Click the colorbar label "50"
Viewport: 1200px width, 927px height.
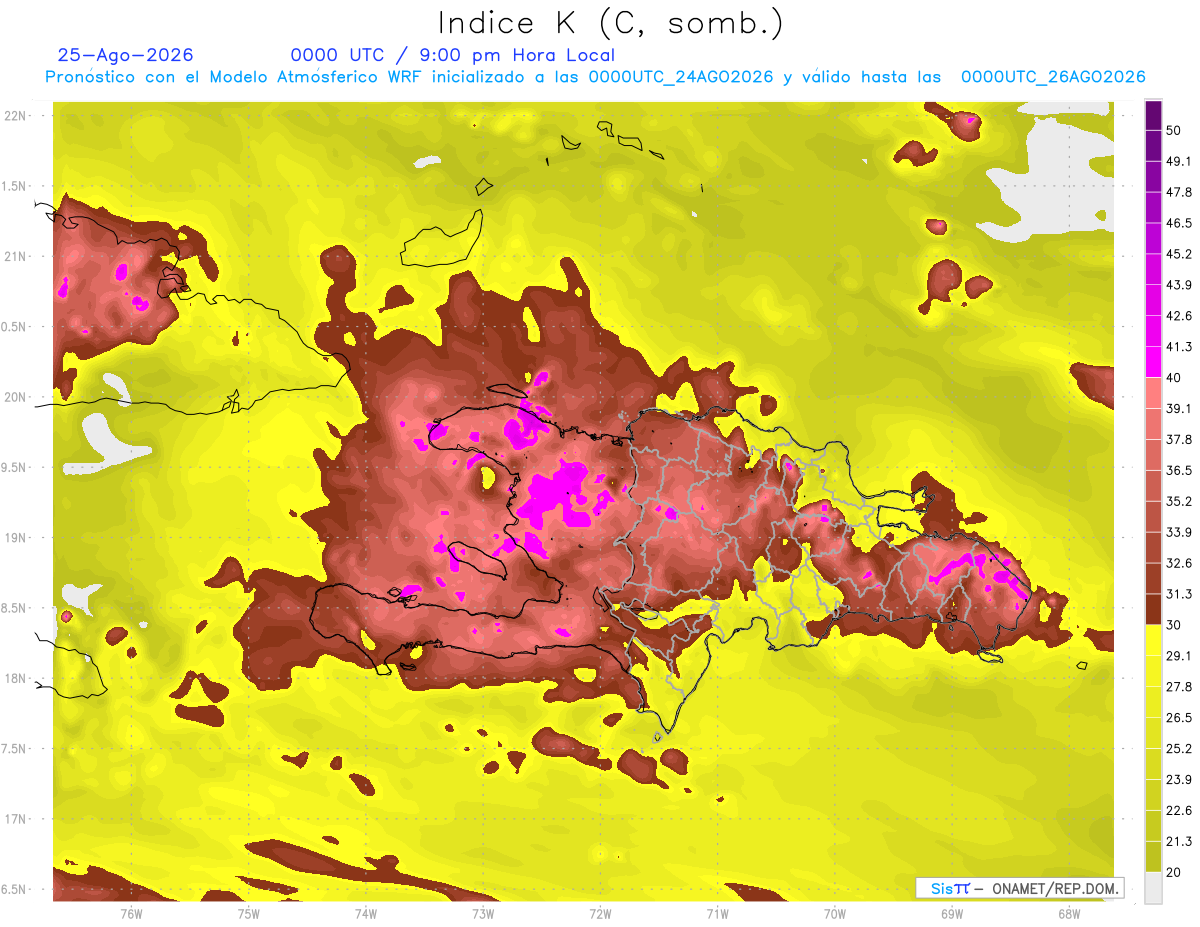point(1174,131)
